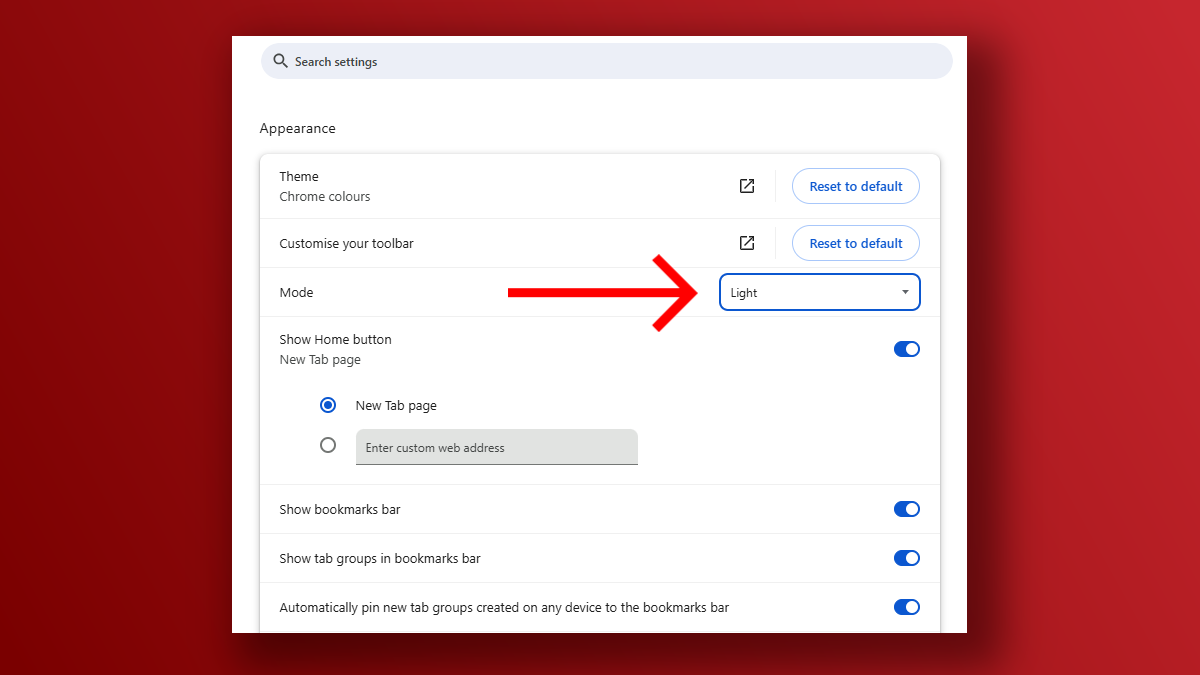Viewport: 1200px width, 675px height.
Task: Turn off the Show Home button toggle
Action: 906,349
